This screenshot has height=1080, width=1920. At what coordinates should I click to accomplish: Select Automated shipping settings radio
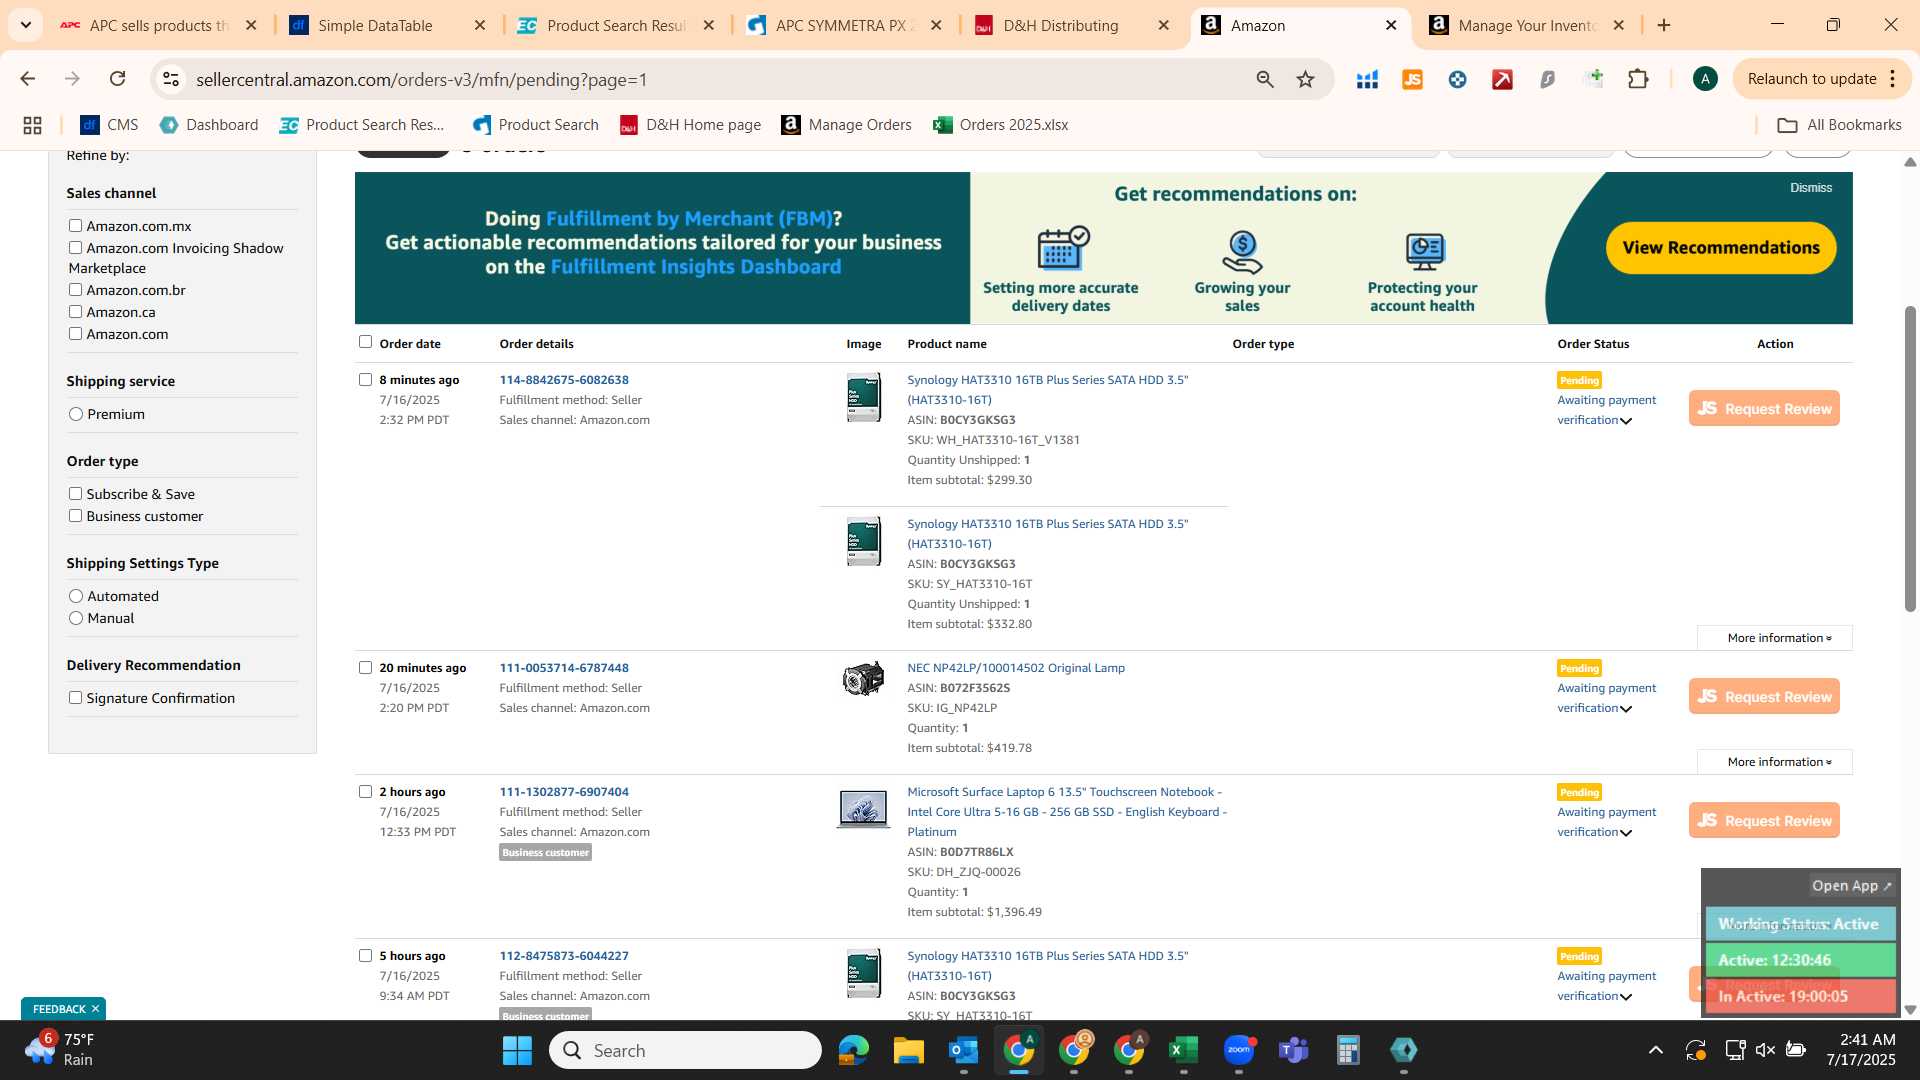76,596
